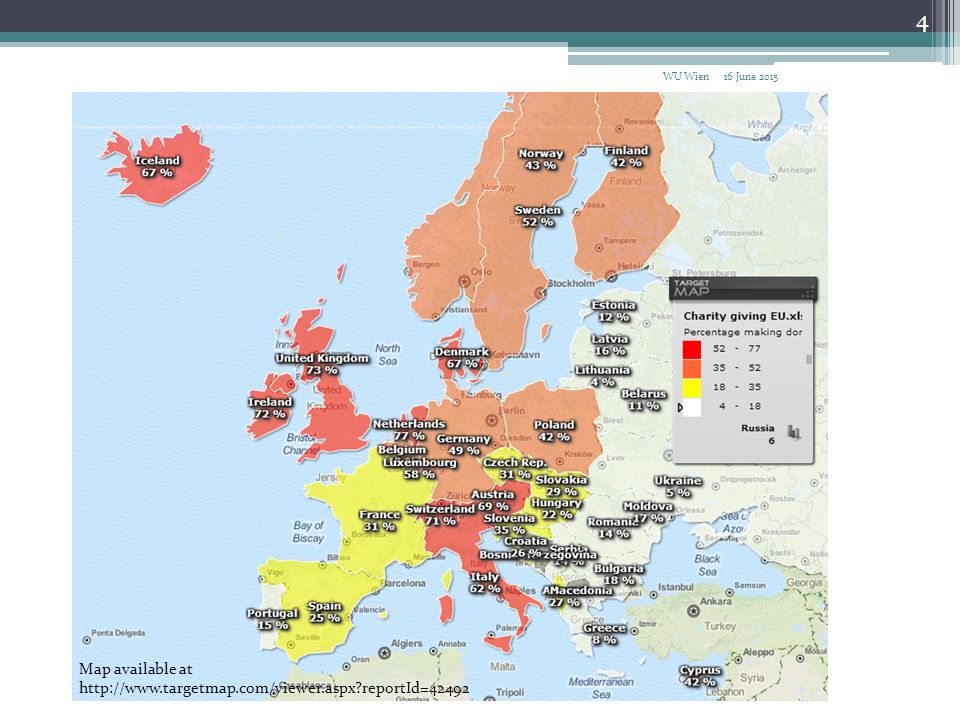Click the Charity giving EU legend title
The width and height of the screenshot is (960, 720).
coord(743,317)
